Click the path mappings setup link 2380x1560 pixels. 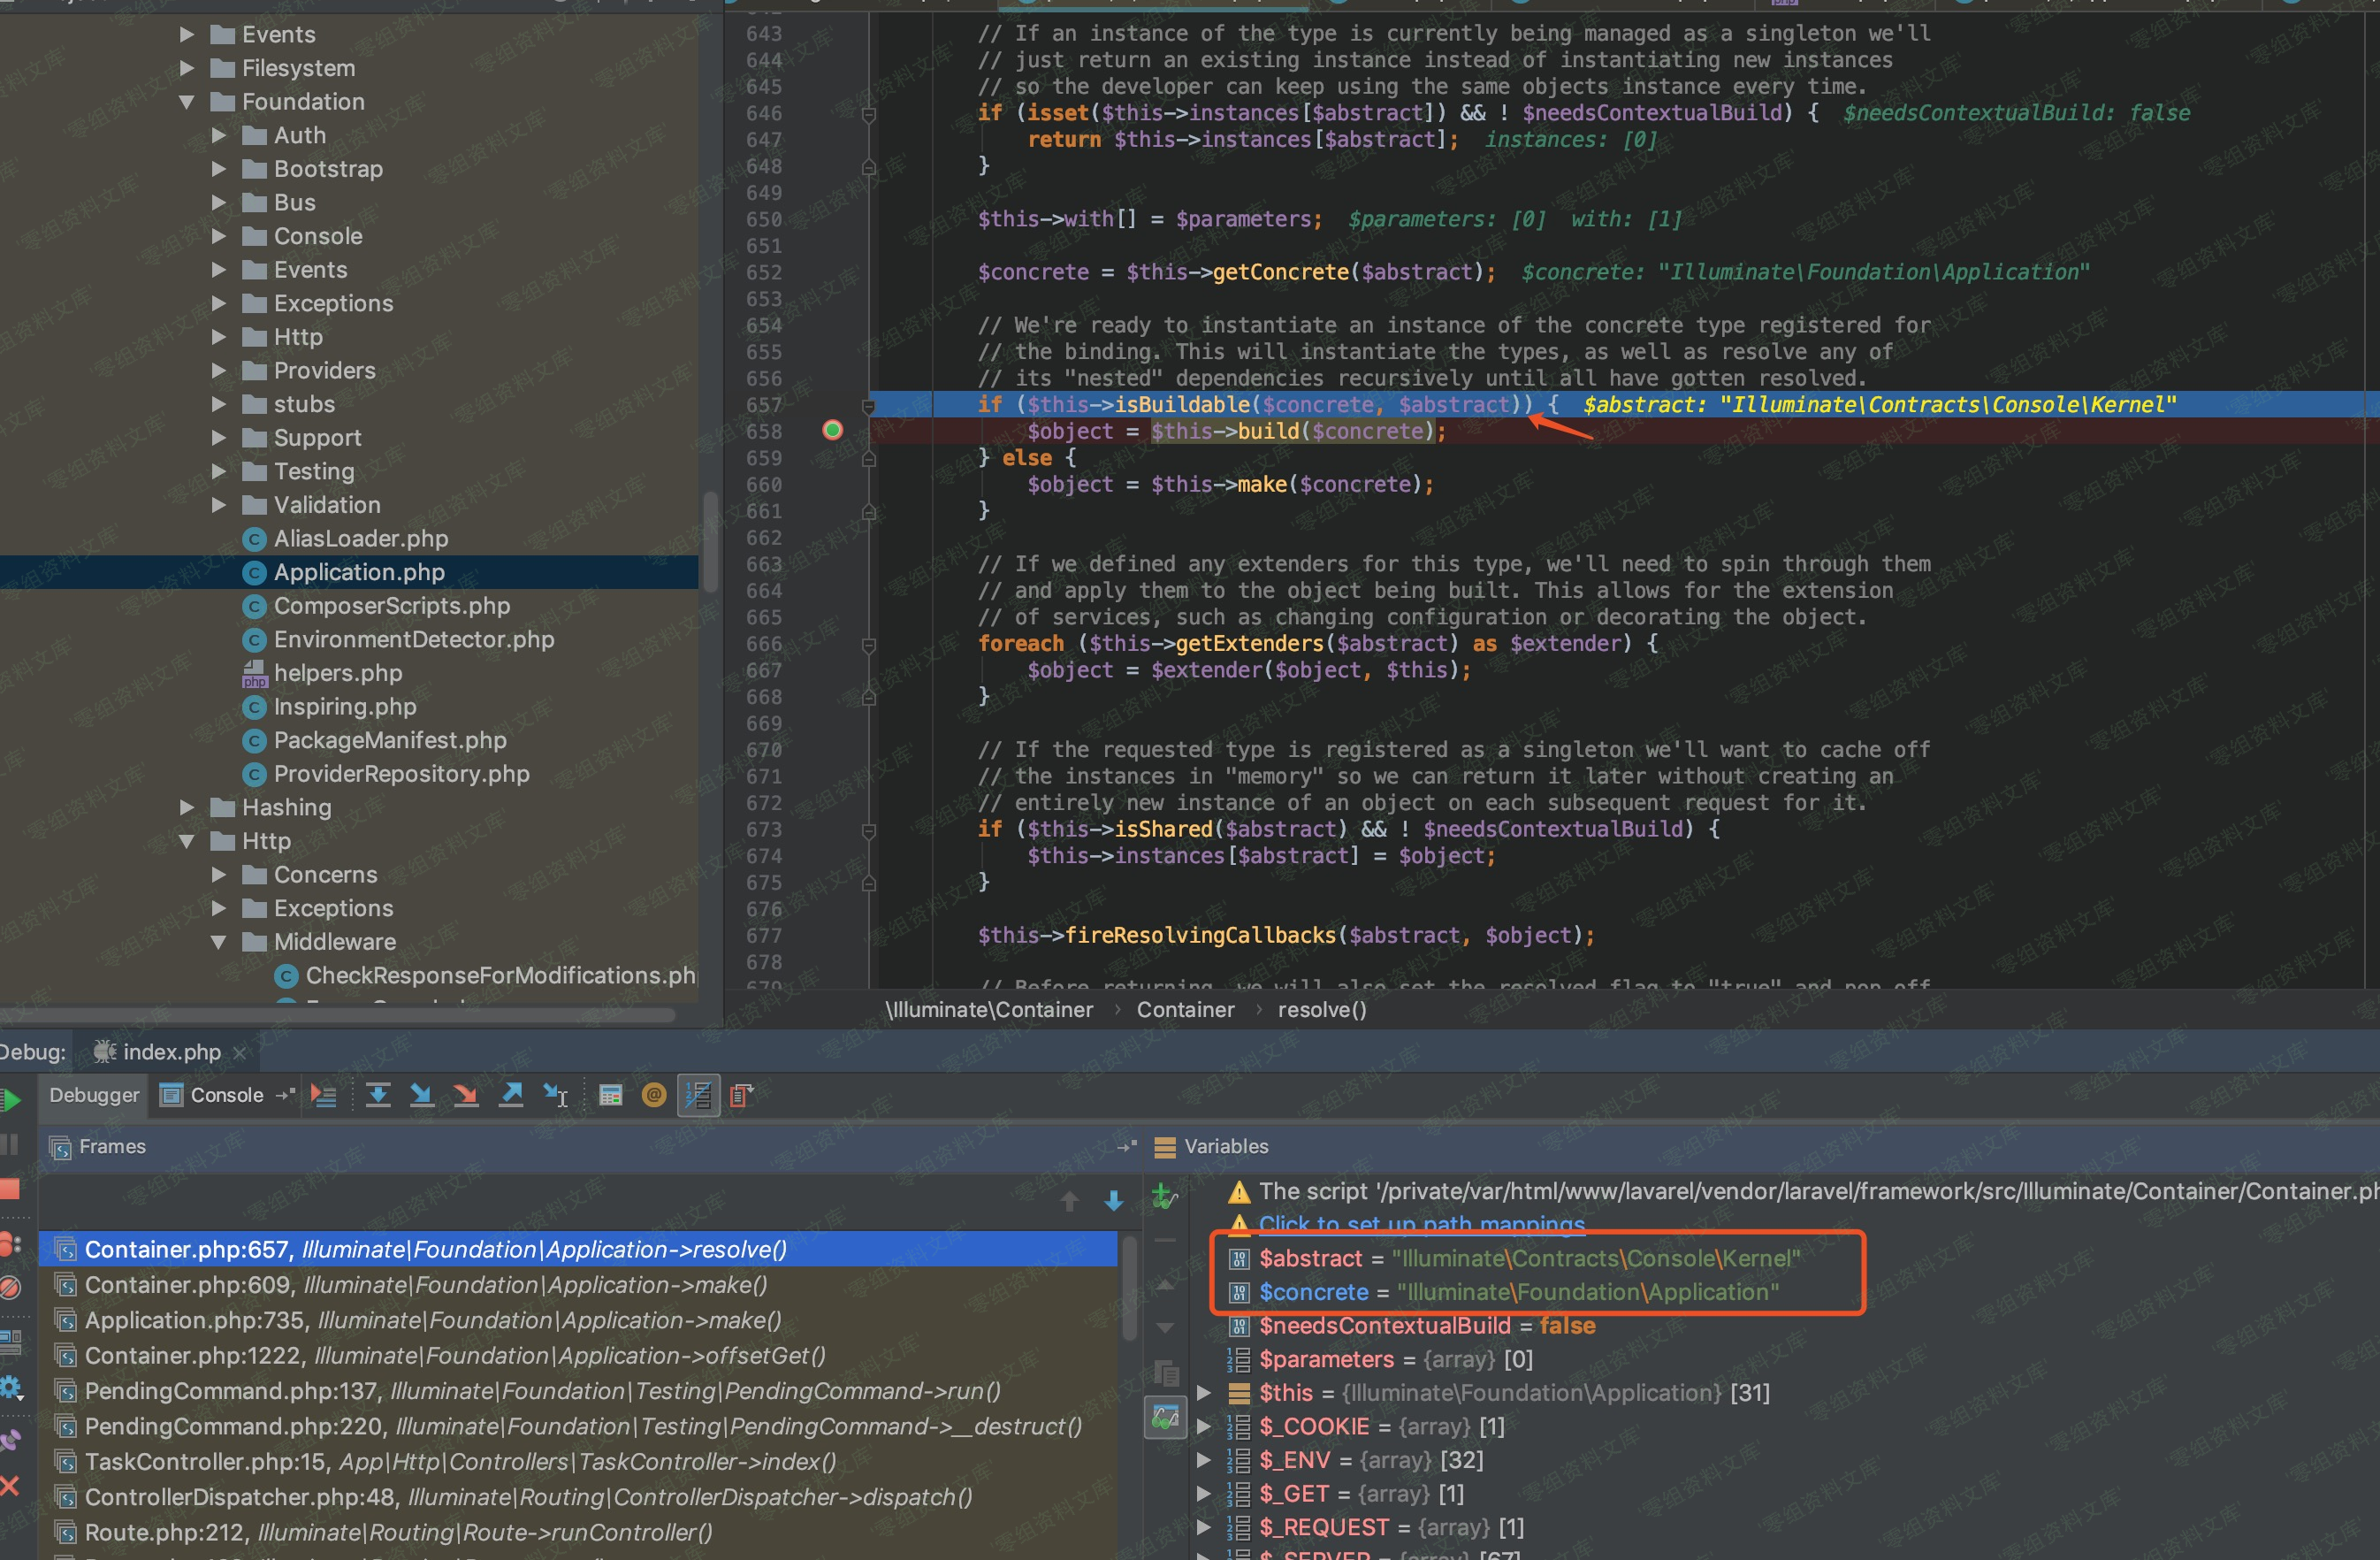click(x=1421, y=1224)
